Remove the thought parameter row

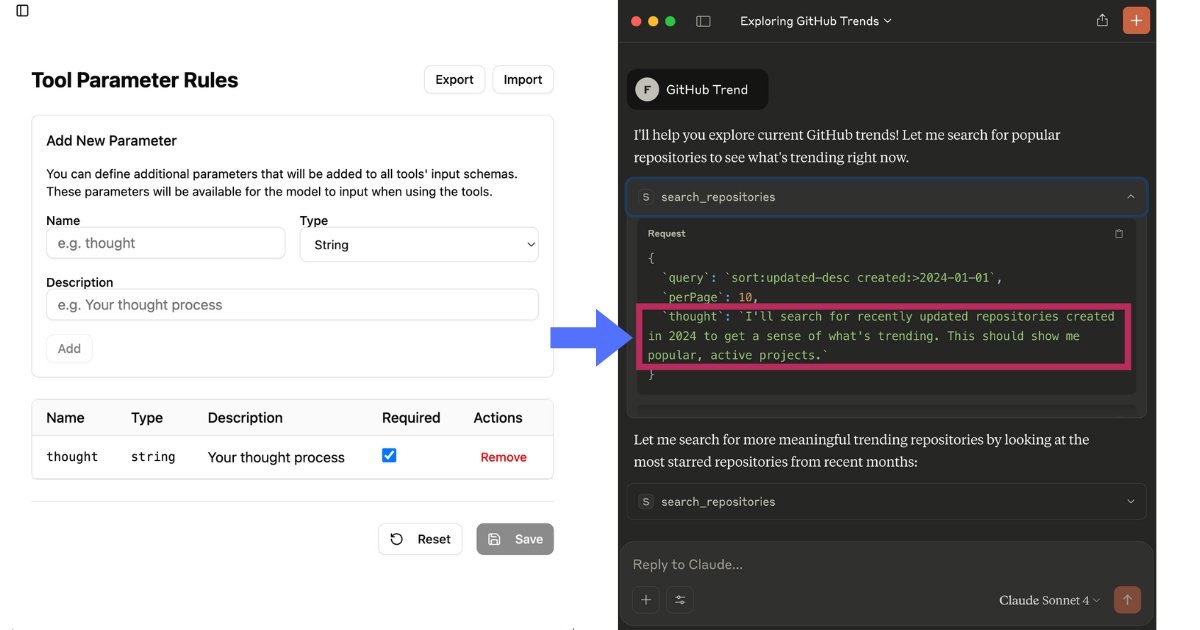point(503,457)
